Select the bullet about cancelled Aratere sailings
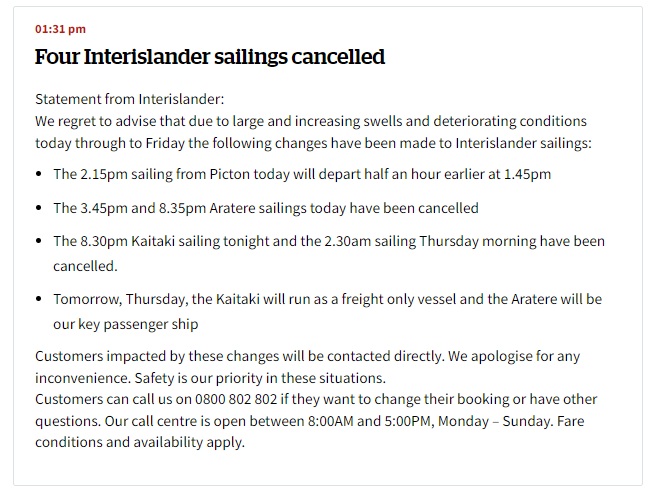Viewport: 661px width, 499px height. (x=265, y=208)
